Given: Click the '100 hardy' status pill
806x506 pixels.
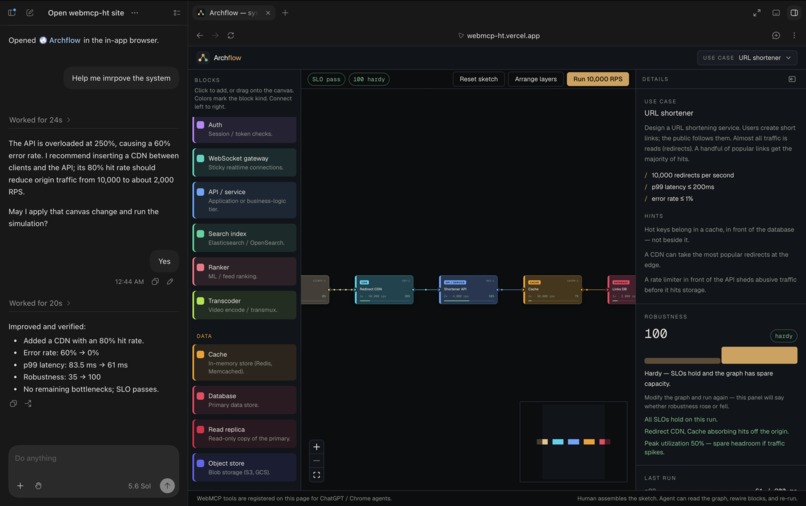Looking at the screenshot, I should (369, 79).
